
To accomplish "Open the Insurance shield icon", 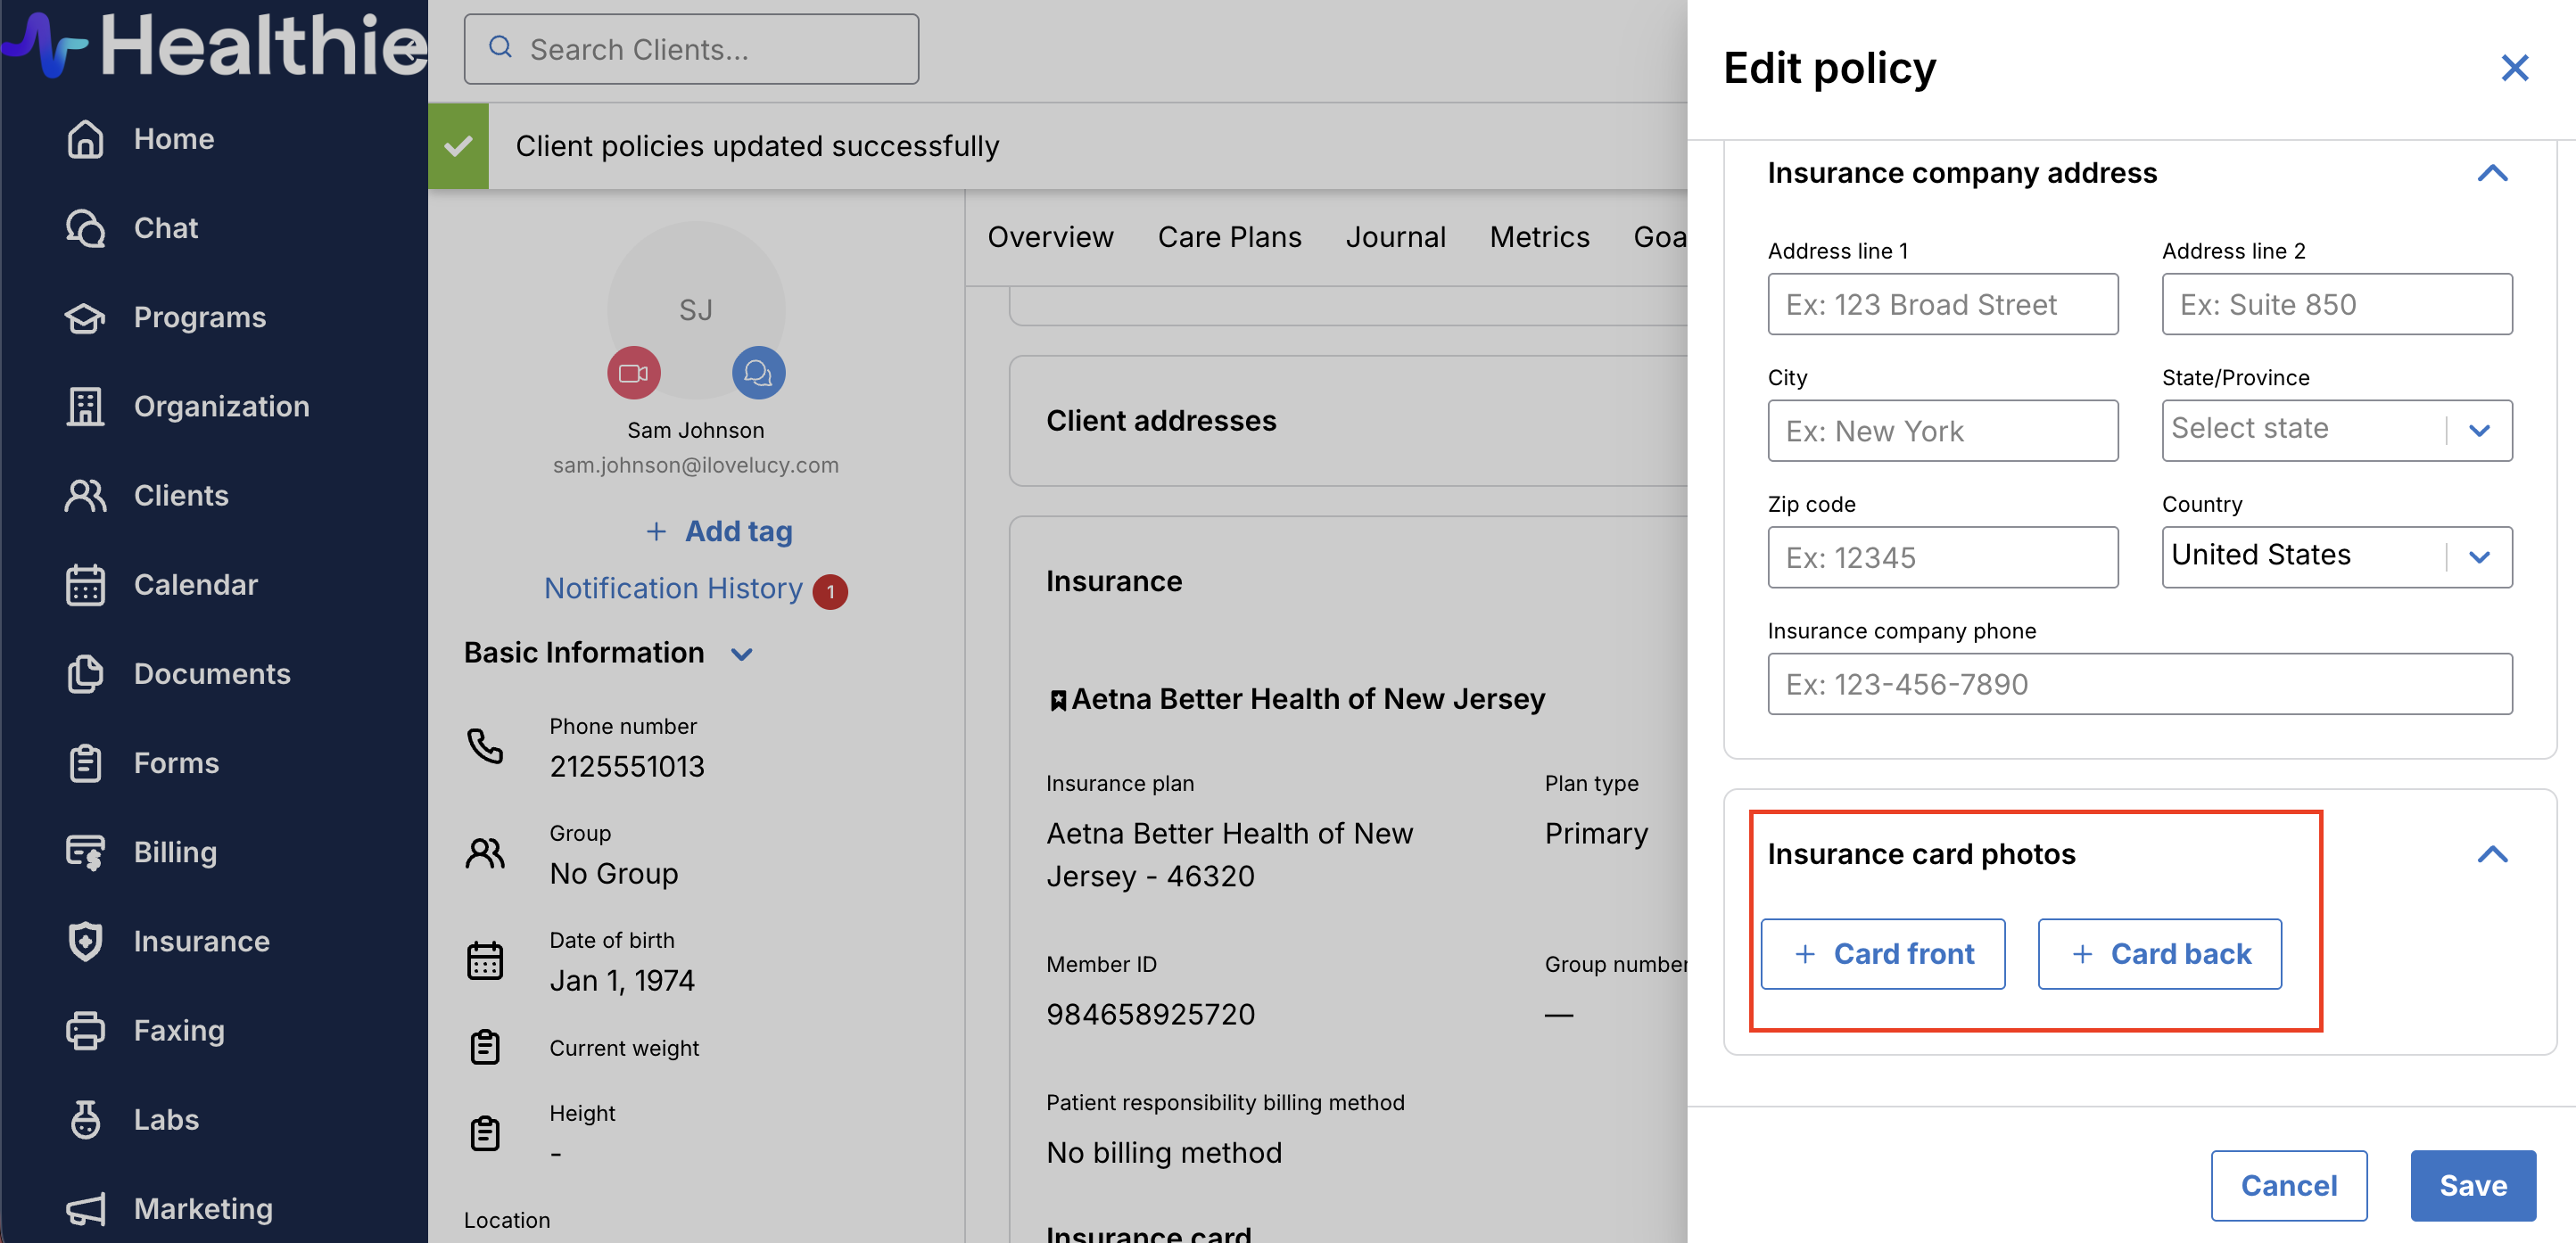I will 85,941.
